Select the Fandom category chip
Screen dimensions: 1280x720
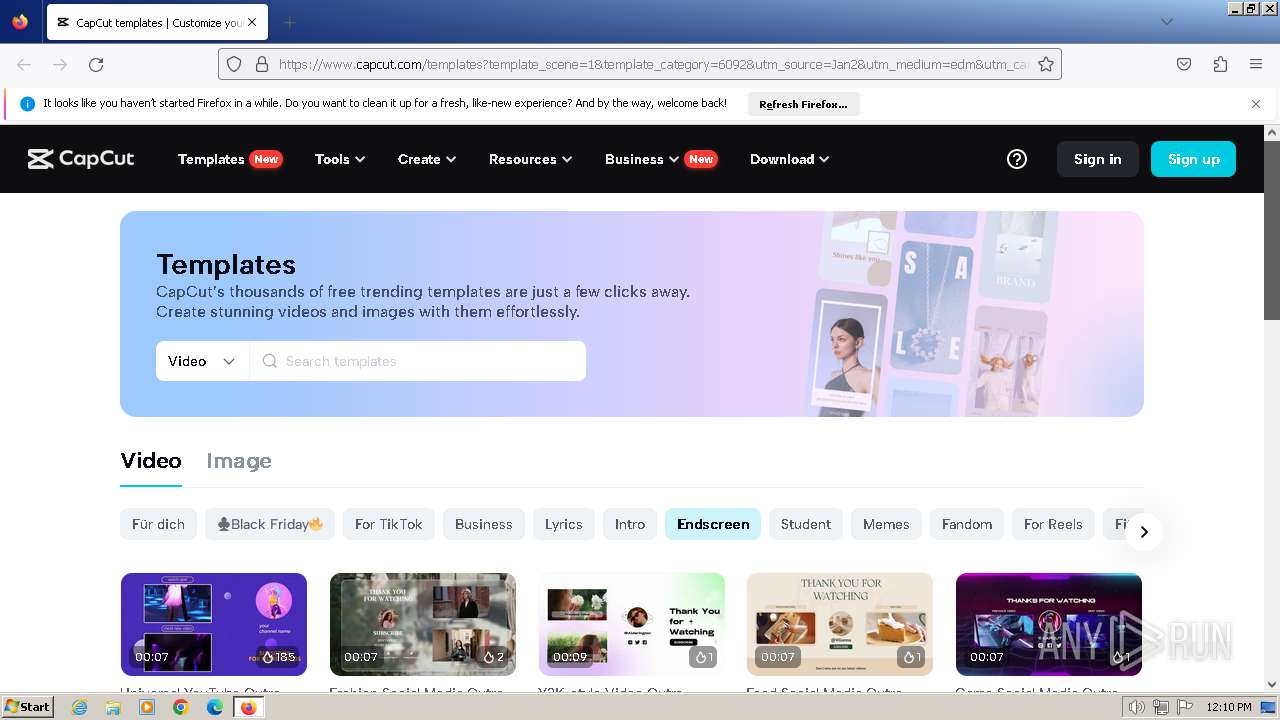click(967, 524)
